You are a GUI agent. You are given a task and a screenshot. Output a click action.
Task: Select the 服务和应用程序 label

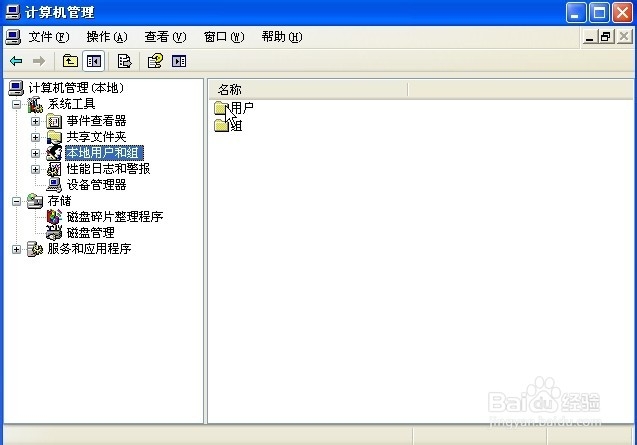click(89, 249)
